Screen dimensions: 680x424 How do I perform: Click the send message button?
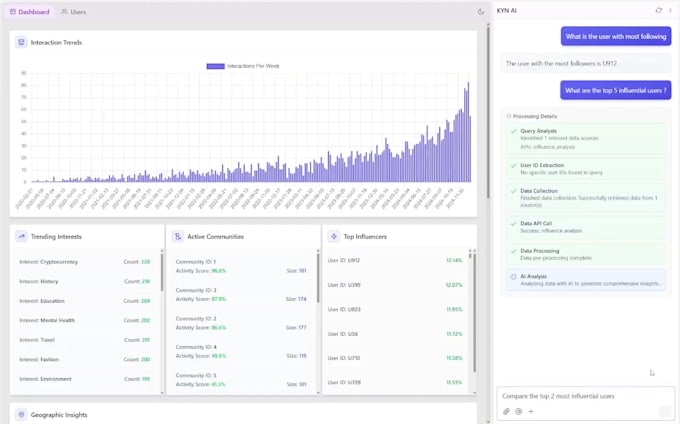664,411
